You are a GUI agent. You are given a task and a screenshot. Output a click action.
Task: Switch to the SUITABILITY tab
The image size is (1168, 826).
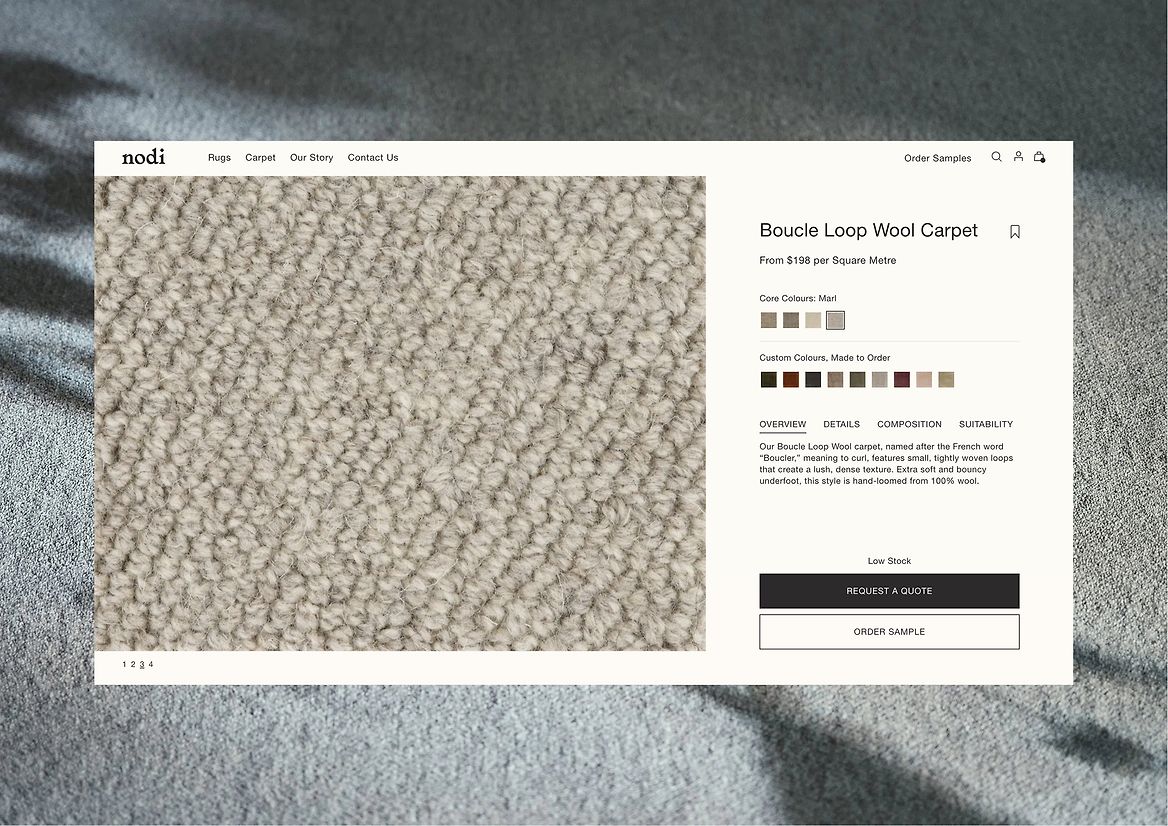click(986, 424)
